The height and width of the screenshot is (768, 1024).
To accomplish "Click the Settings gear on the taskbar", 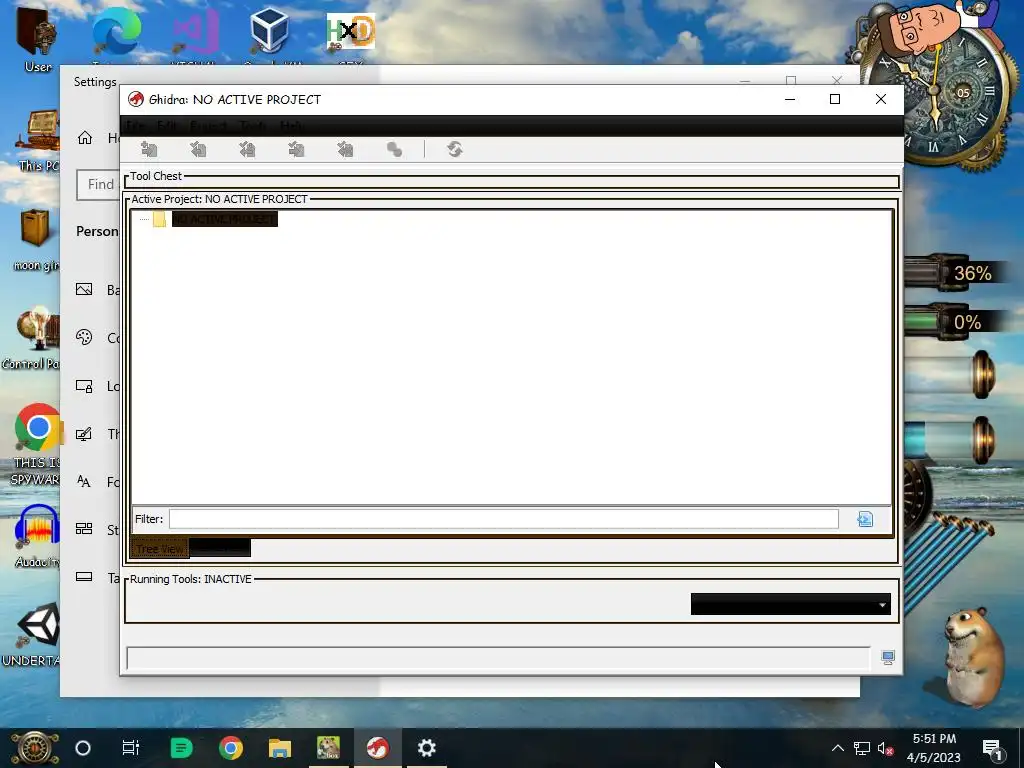I will [426, 748].
